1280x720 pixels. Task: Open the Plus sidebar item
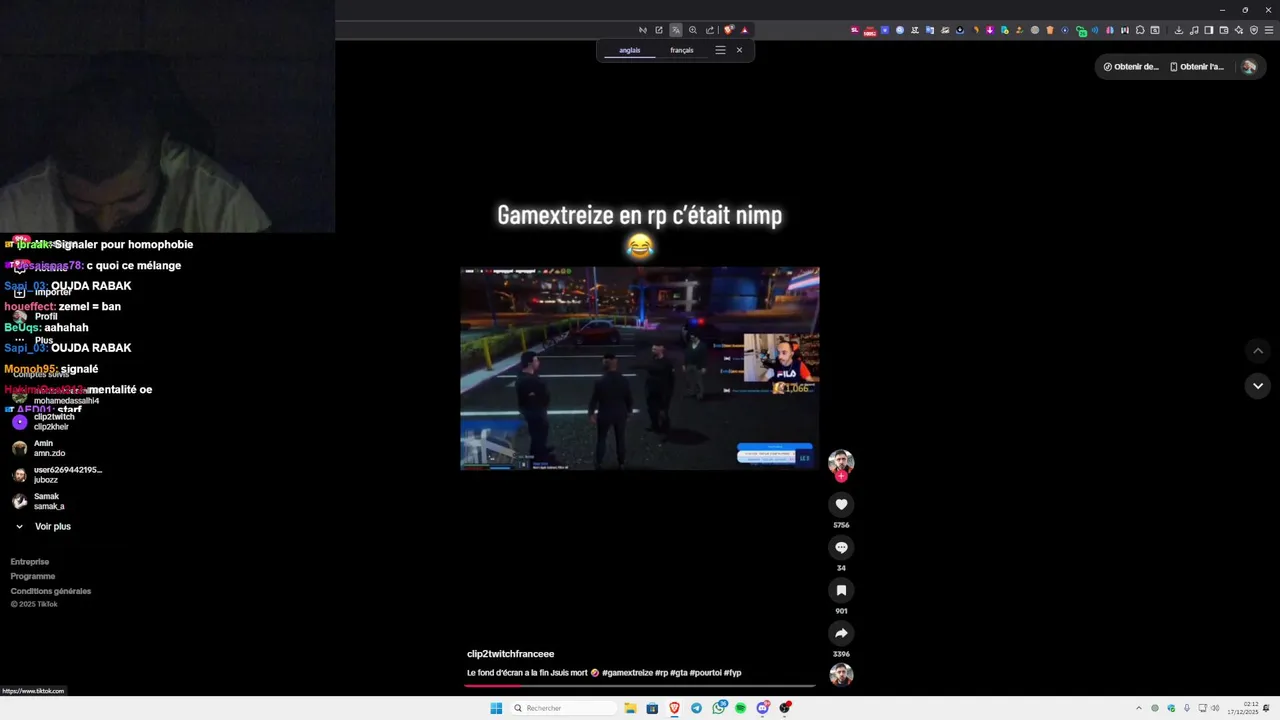pos(34,340)
